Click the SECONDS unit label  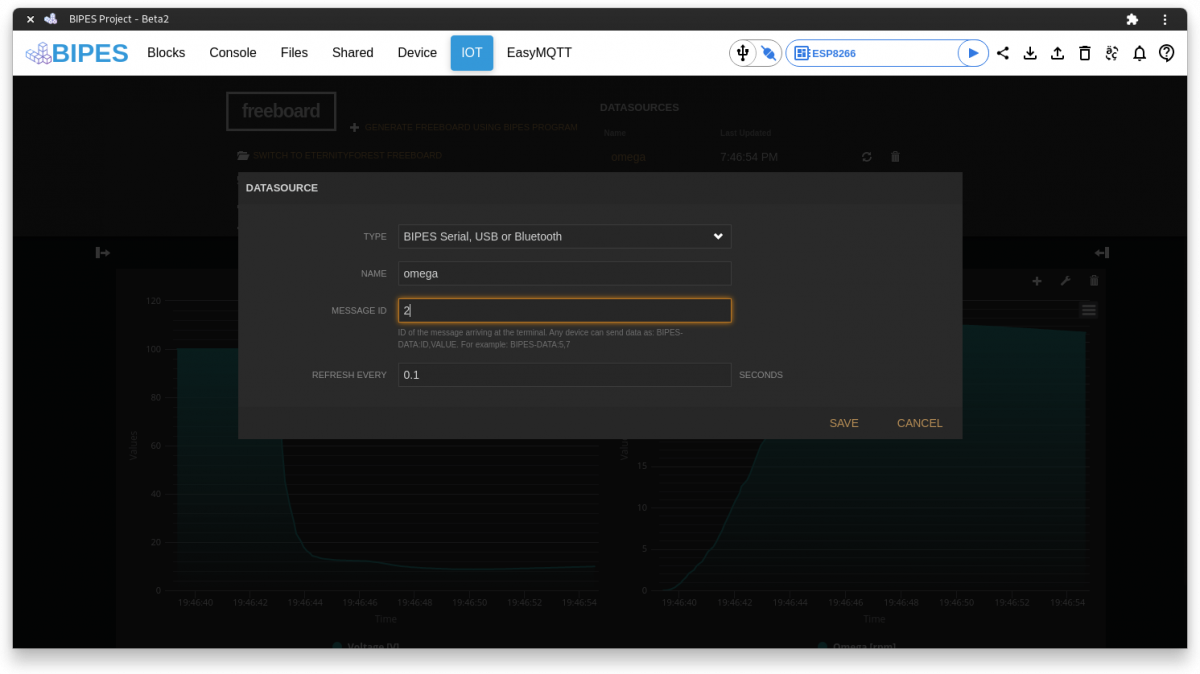[761, 375]
